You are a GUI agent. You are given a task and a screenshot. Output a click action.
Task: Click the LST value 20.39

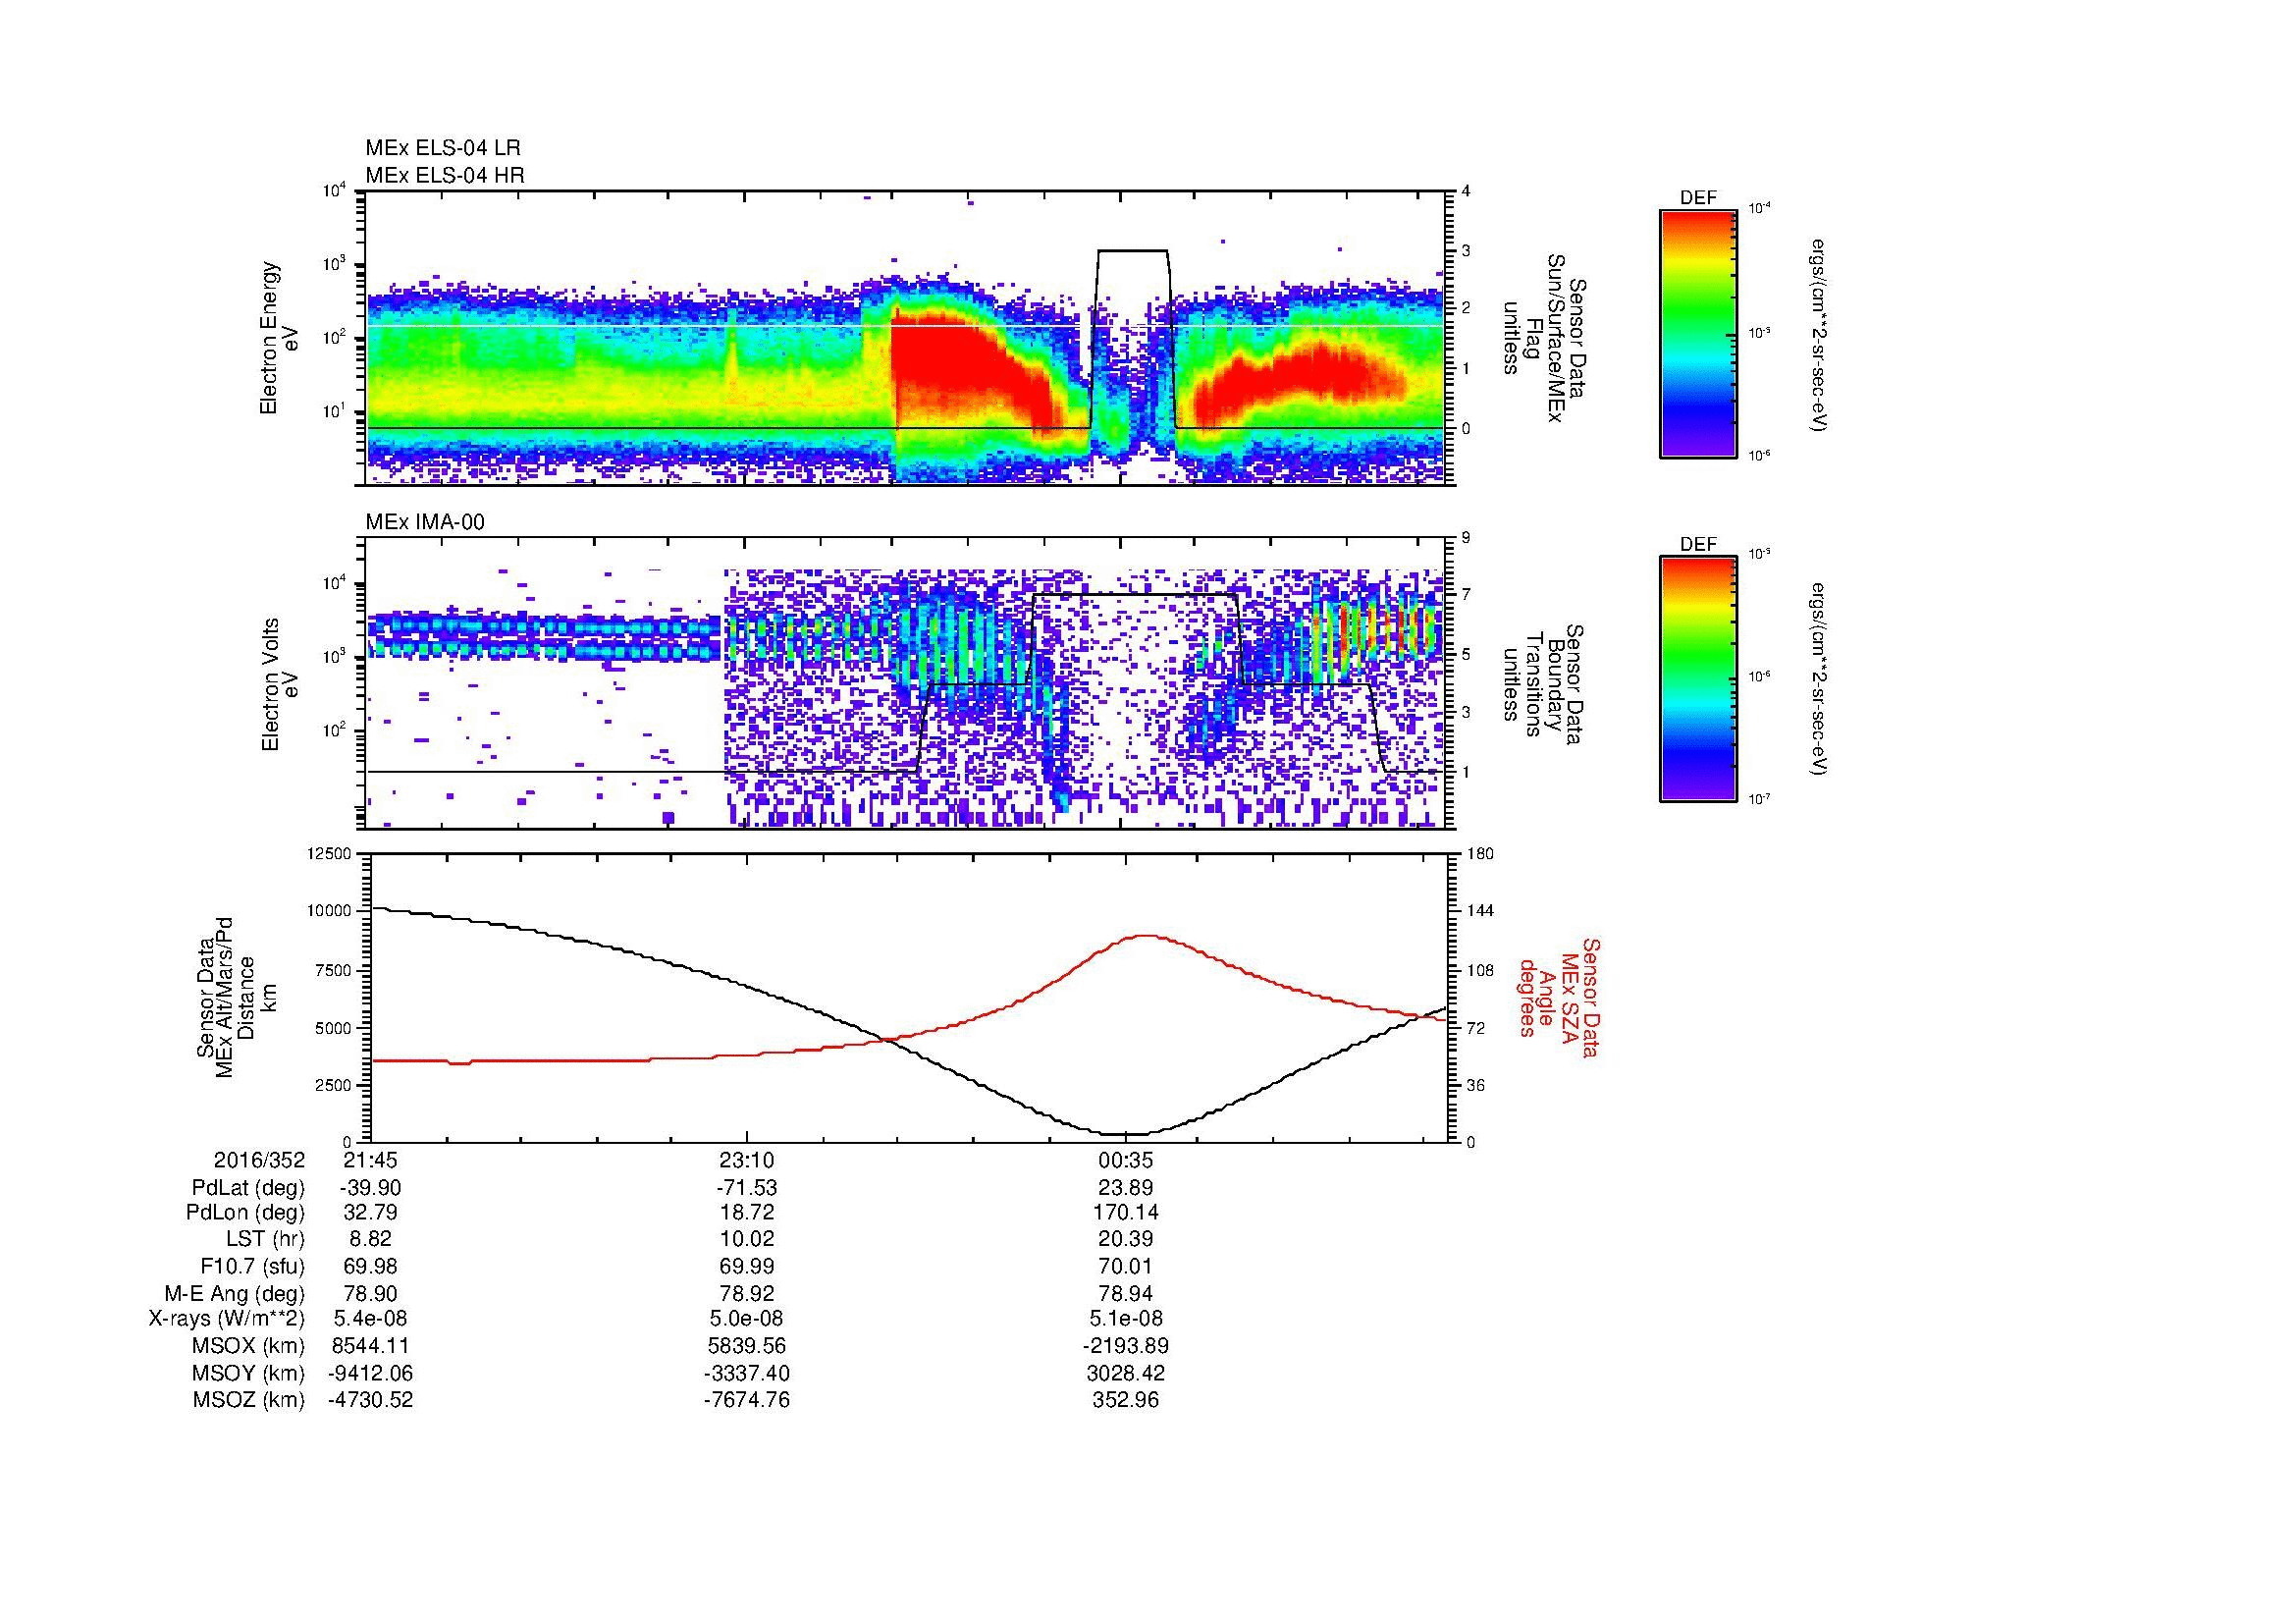1126,1239
